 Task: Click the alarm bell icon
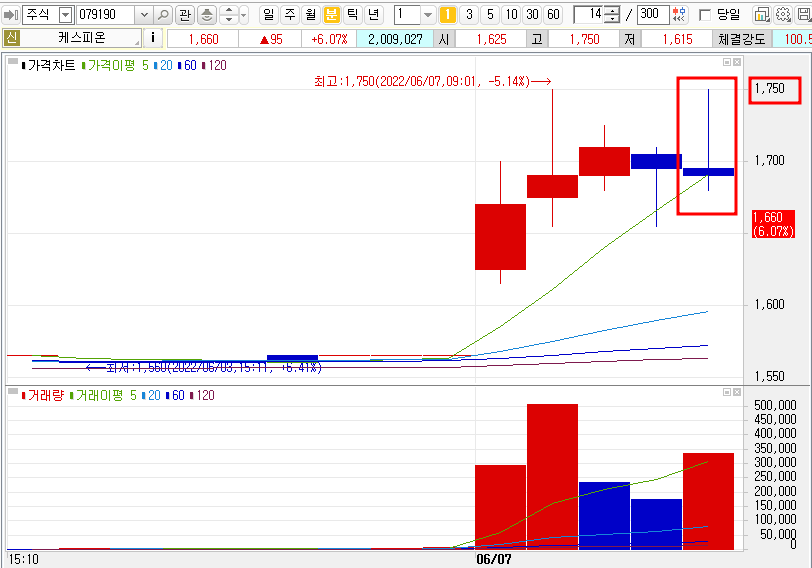pos(207,14)
